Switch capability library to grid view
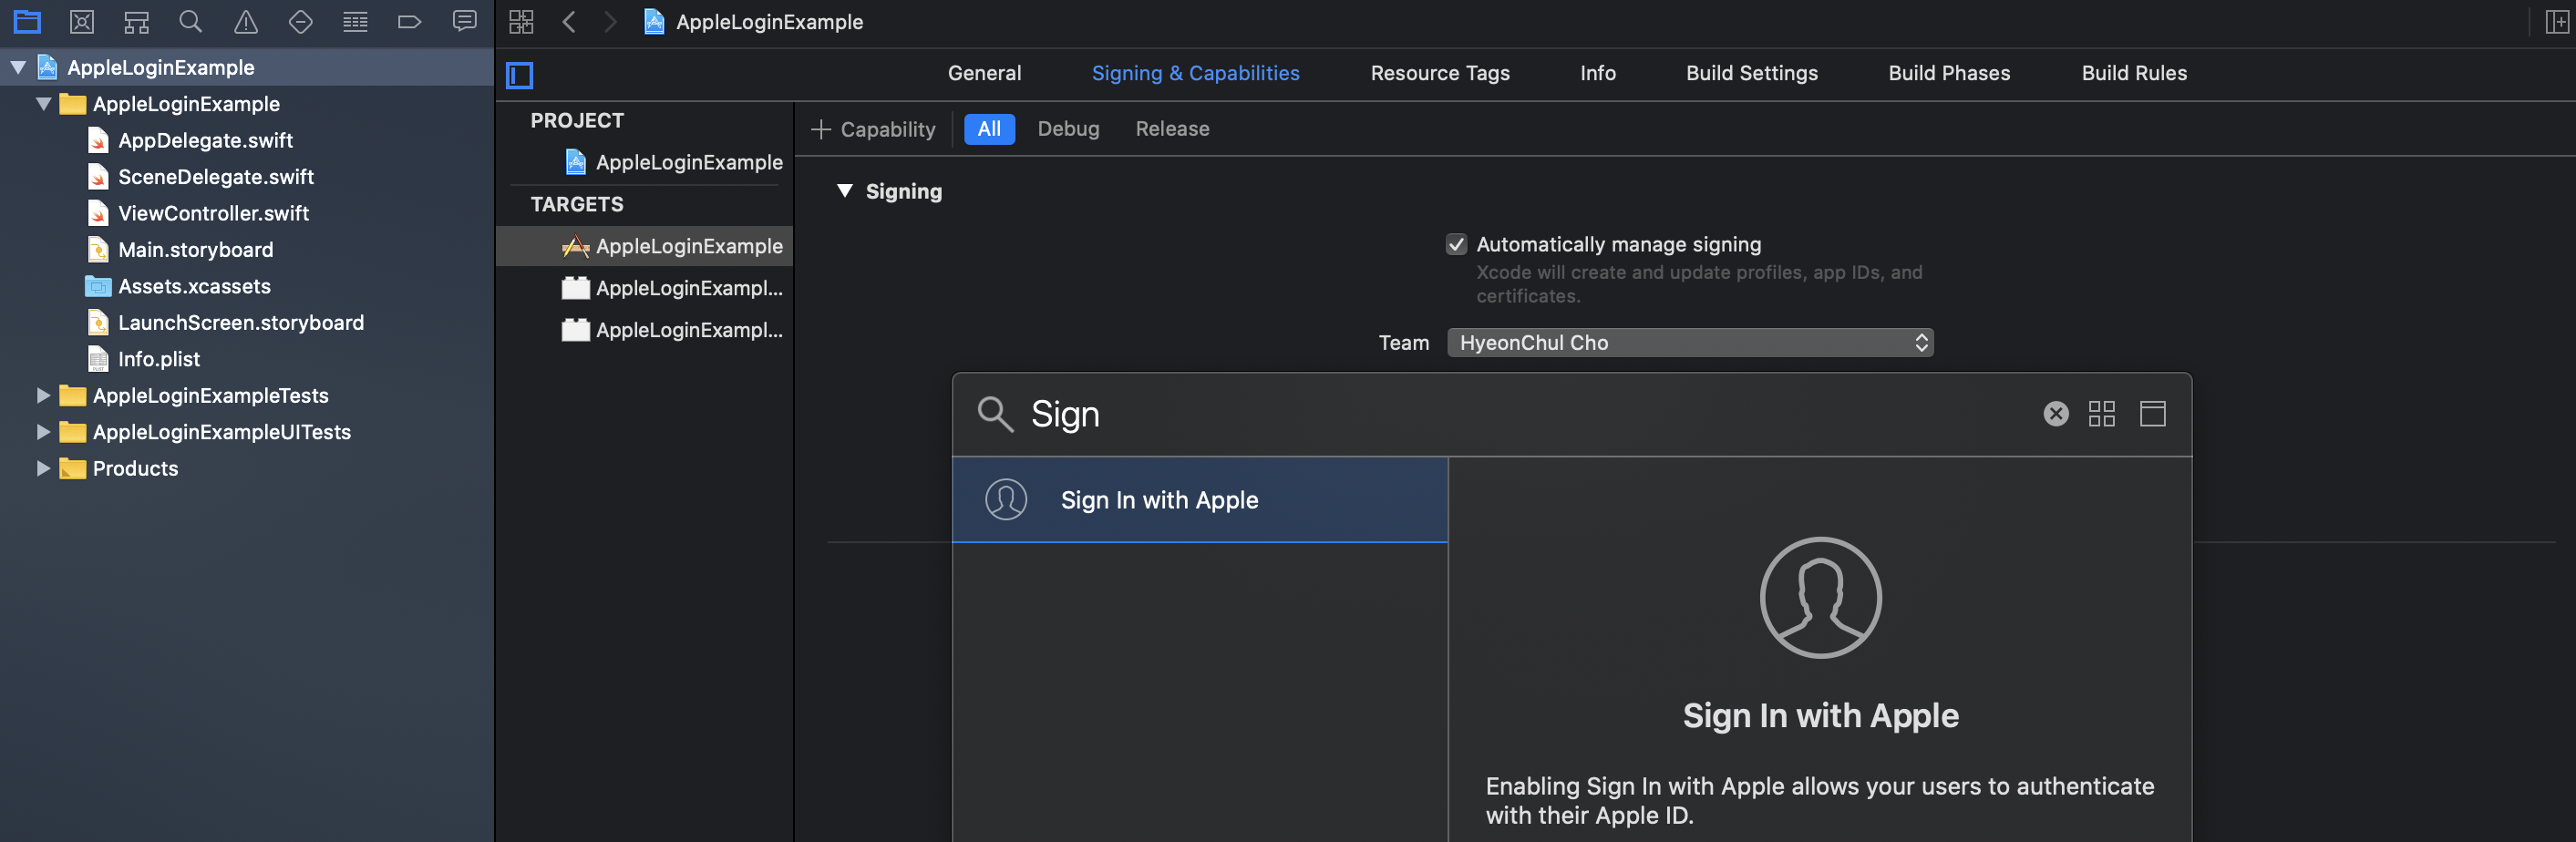 coord(2101,414)
